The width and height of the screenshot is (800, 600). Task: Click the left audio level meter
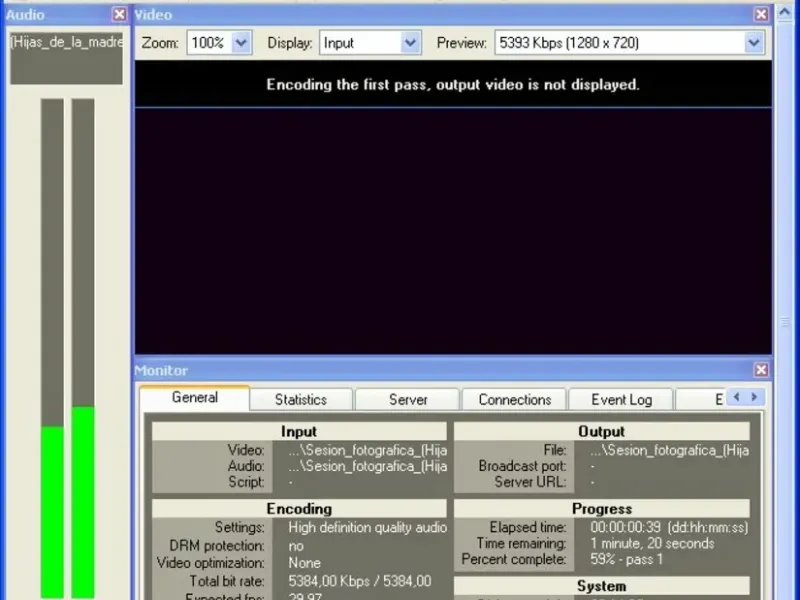tap(52, 348)
